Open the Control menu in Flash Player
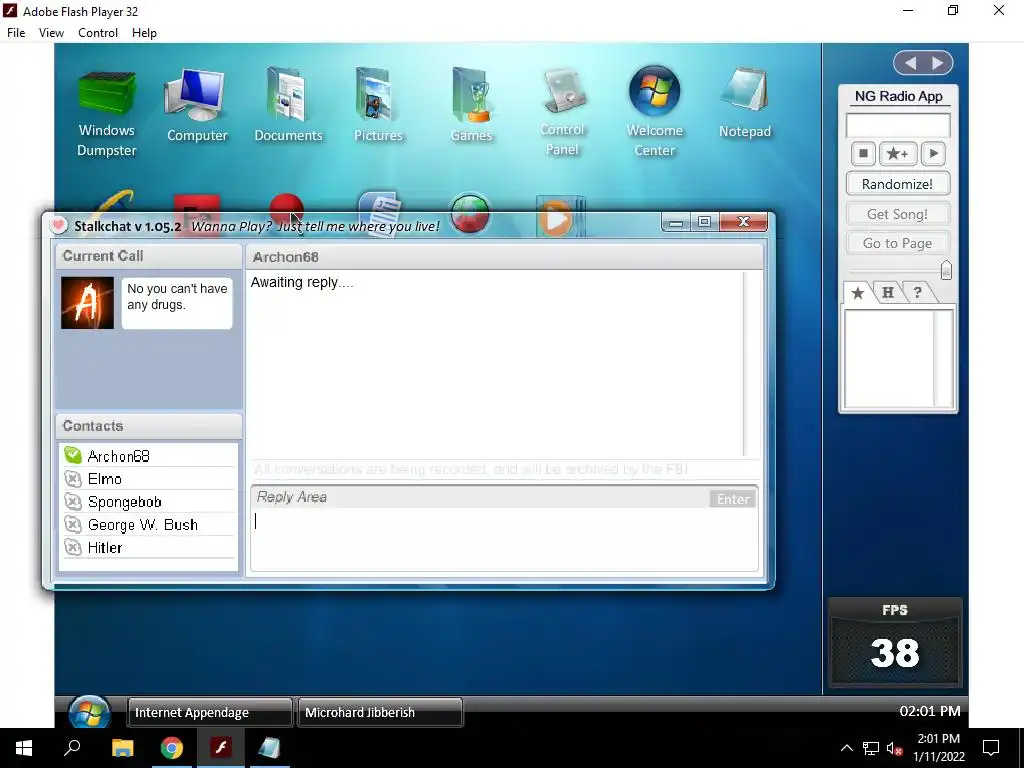Viewport: 1024px width, 768px height. pos(98,33)
